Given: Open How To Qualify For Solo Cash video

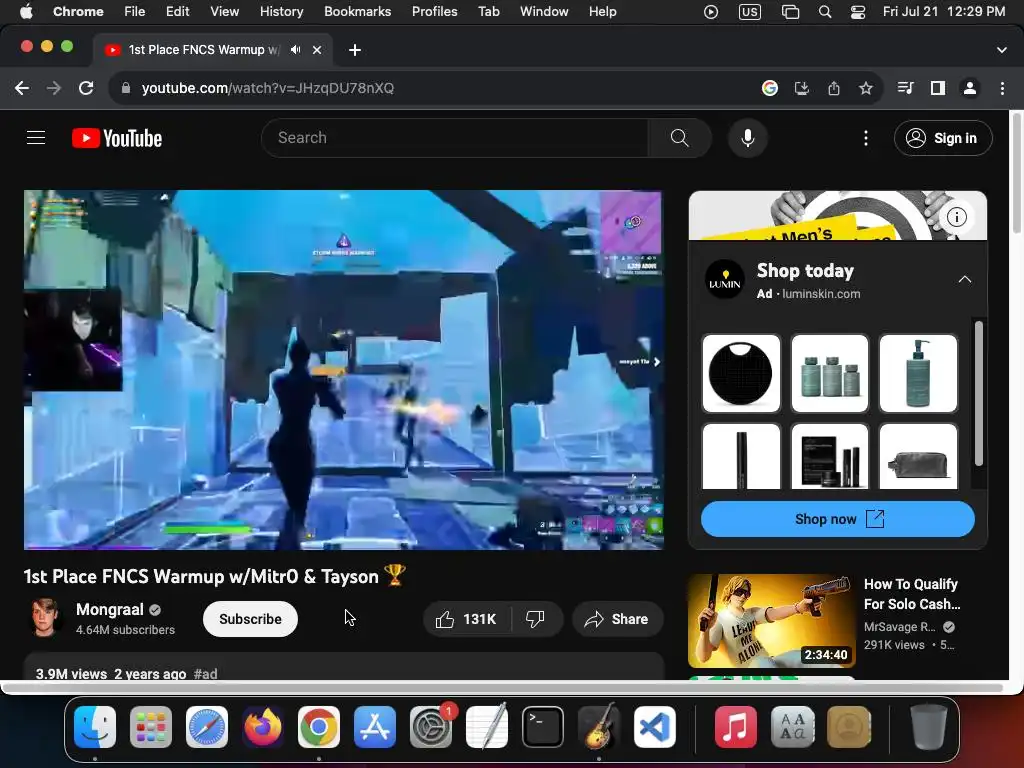Looking at the screenshot, I should pos(912,594).
